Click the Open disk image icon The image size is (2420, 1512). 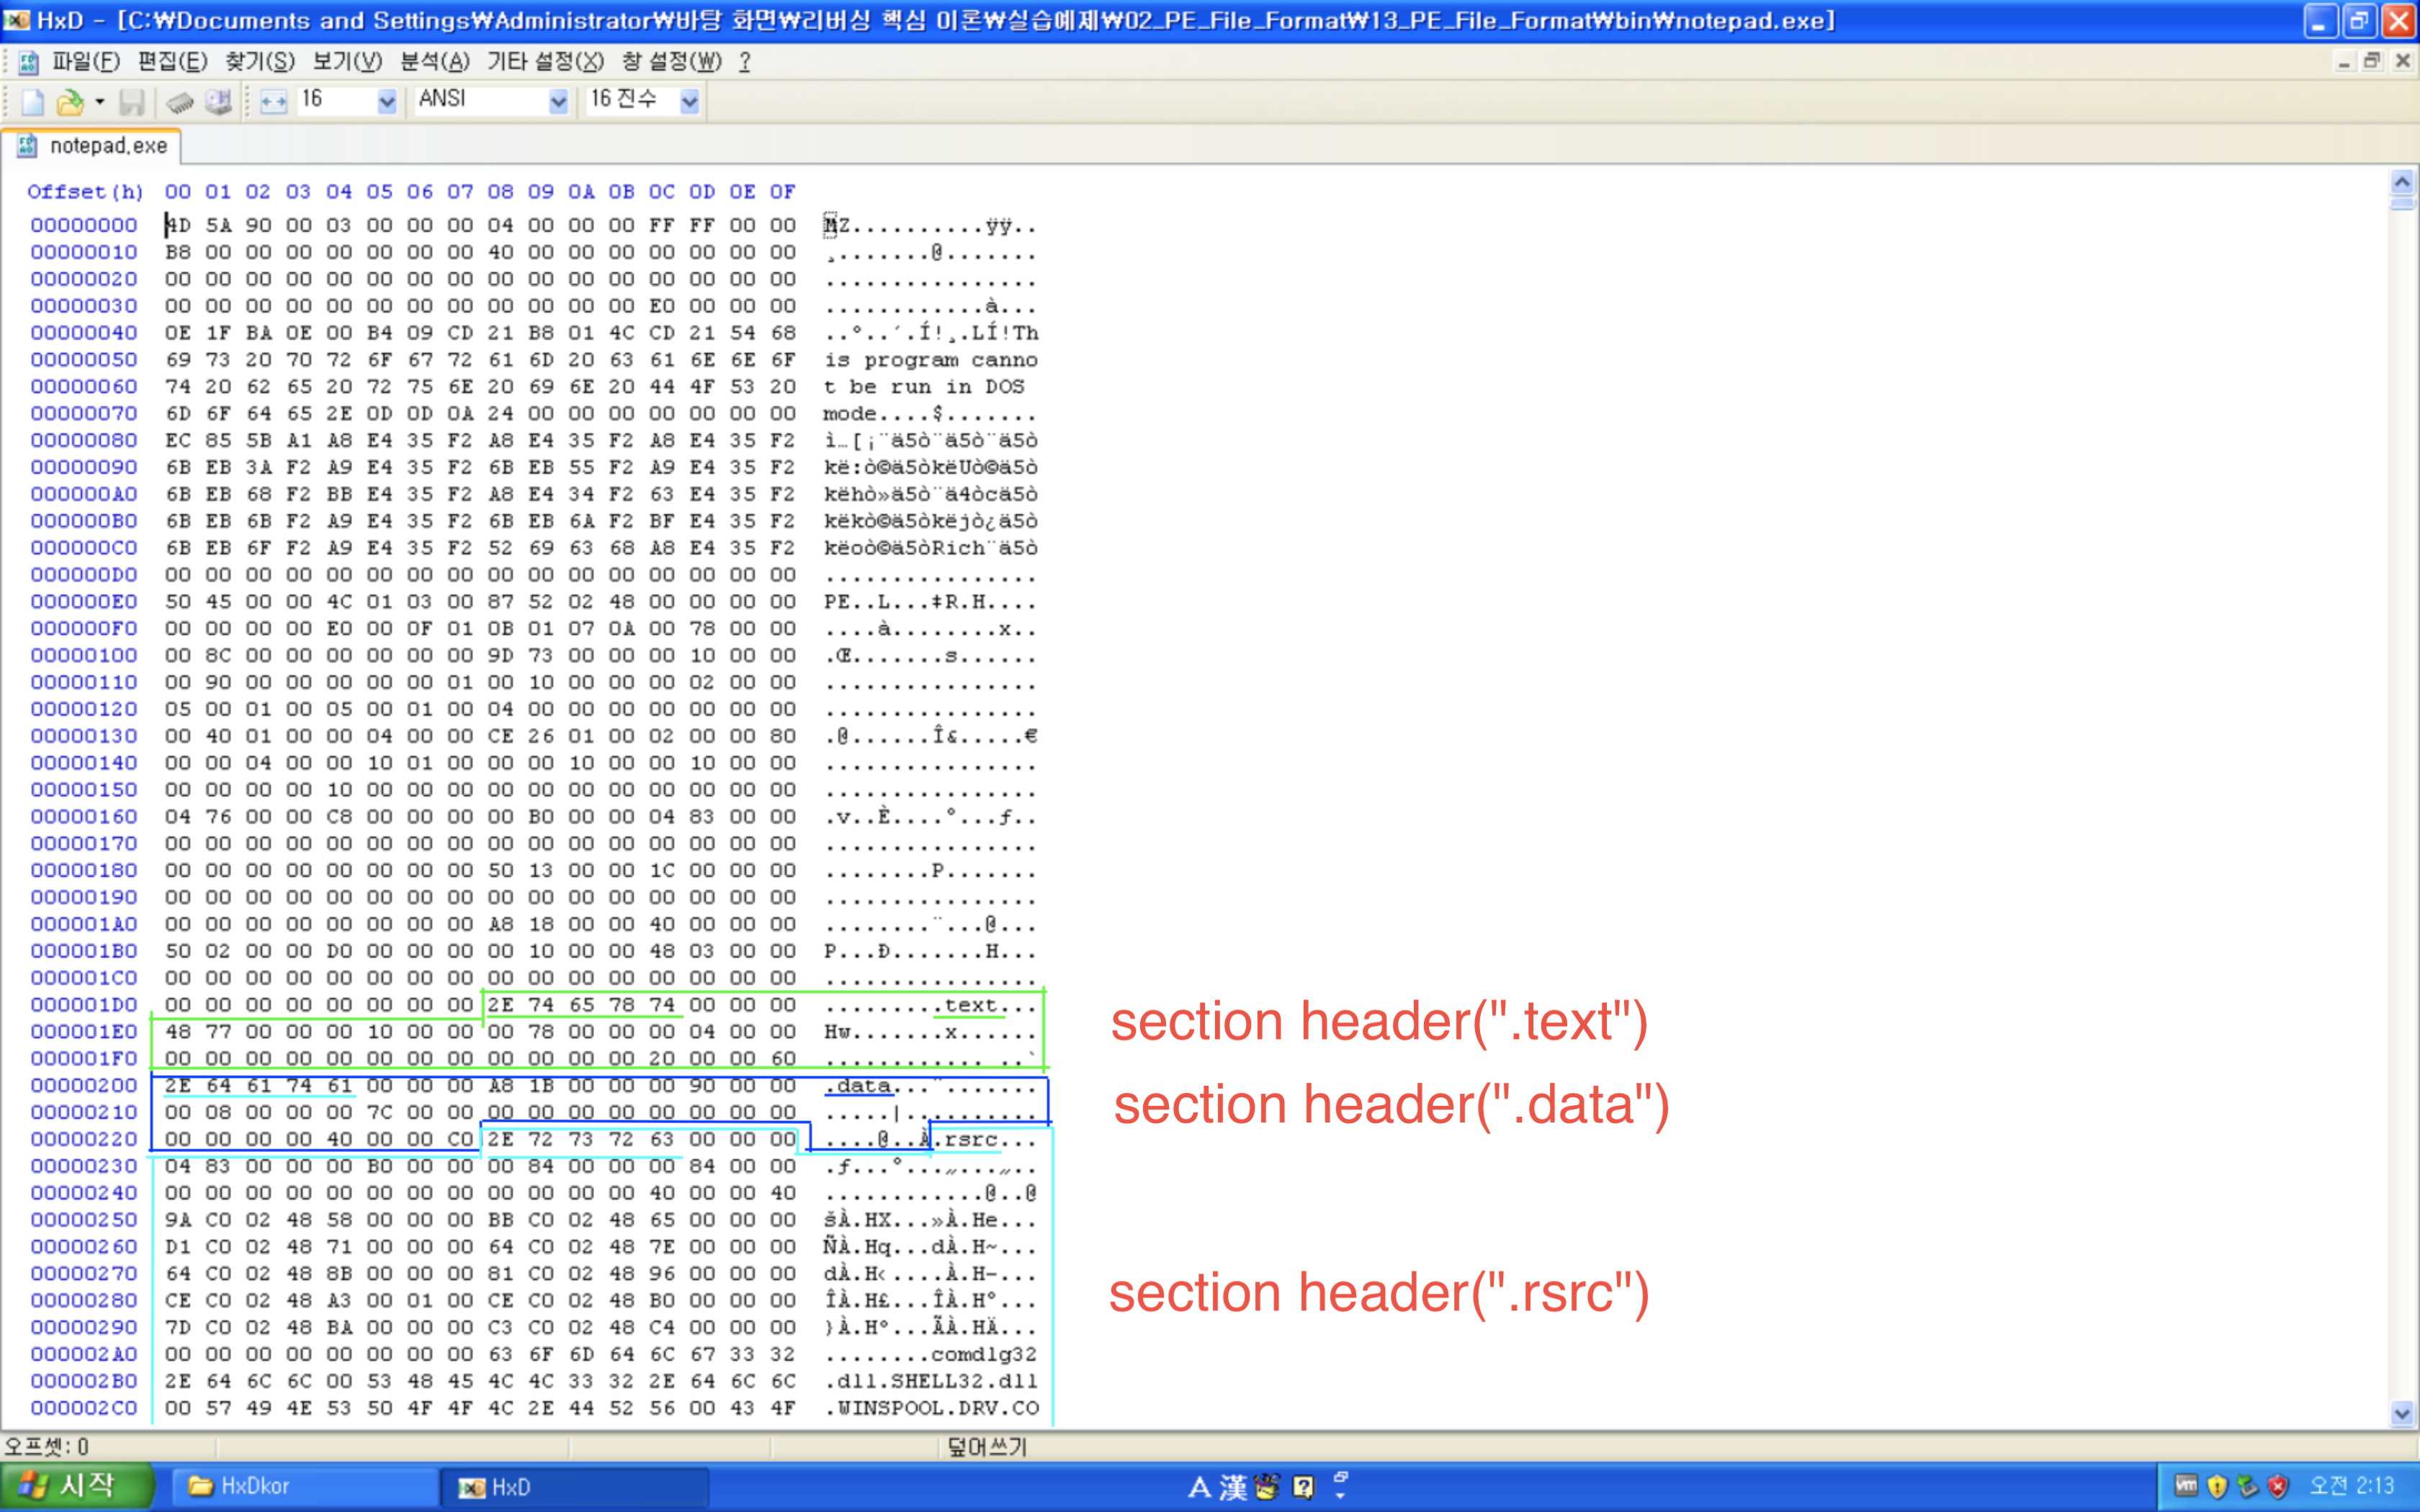click(x=218, y=102)
